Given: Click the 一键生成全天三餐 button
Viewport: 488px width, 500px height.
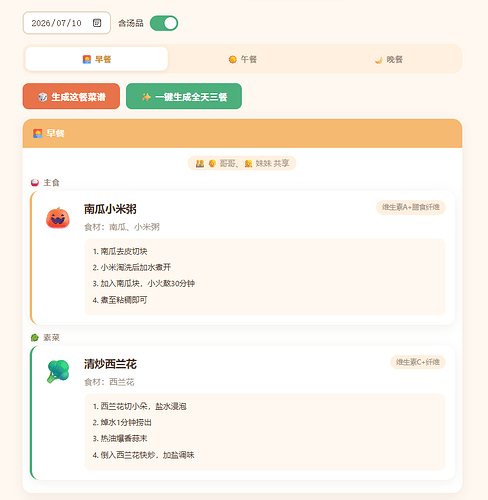Looking at the screenshot, I should [x=184, y=96].
